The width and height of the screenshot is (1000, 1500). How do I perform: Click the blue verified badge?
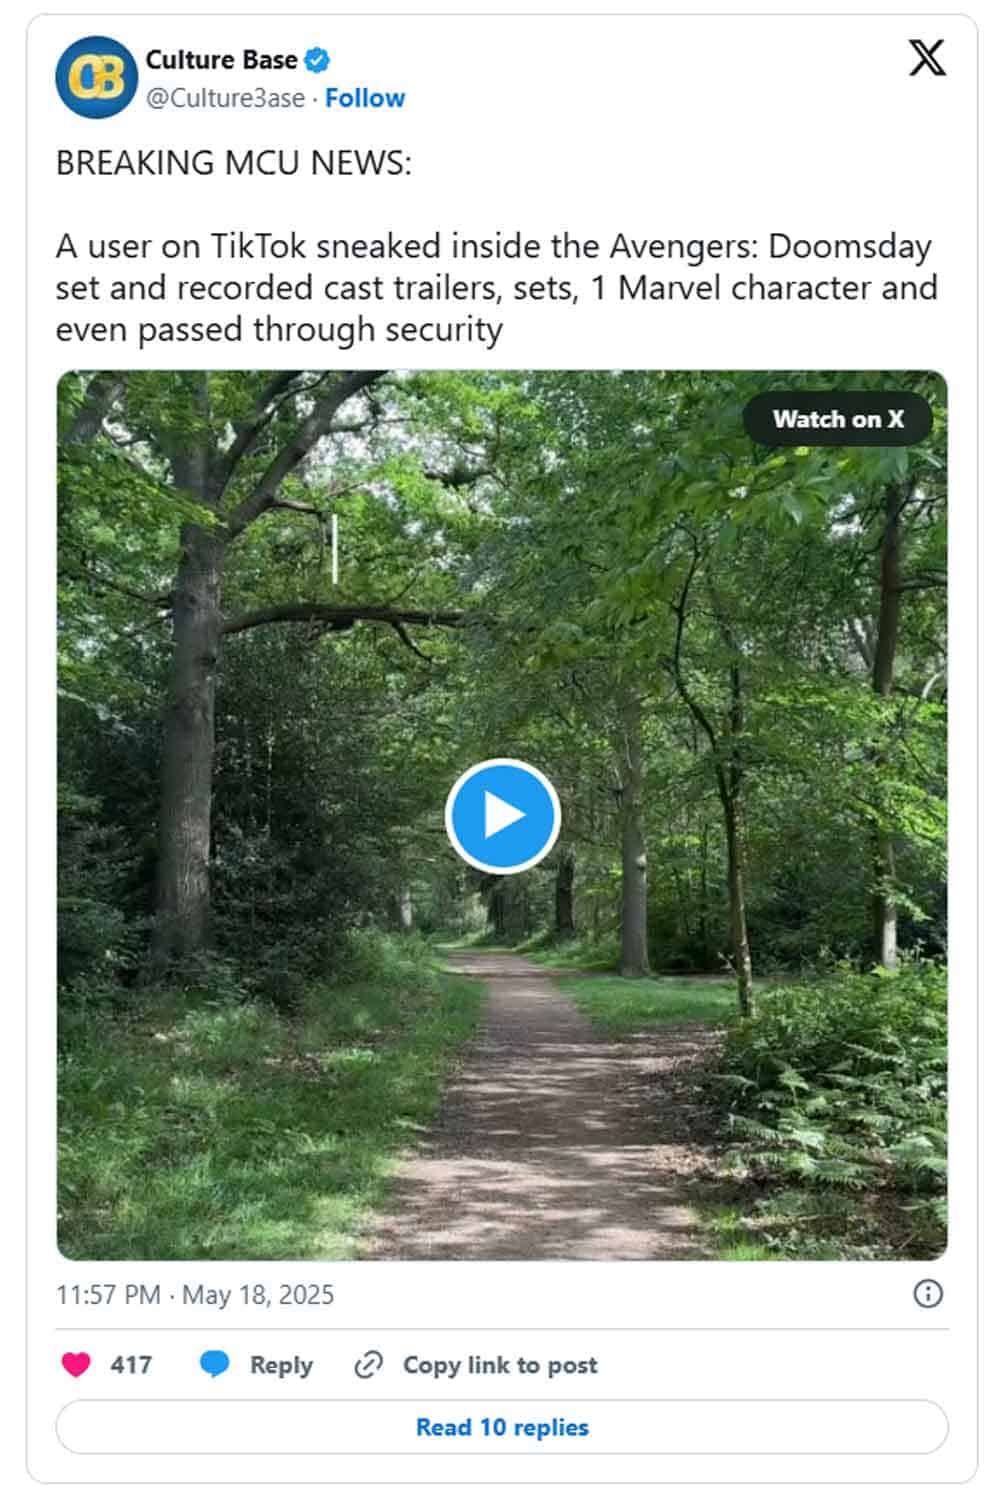tap(317, 60)
